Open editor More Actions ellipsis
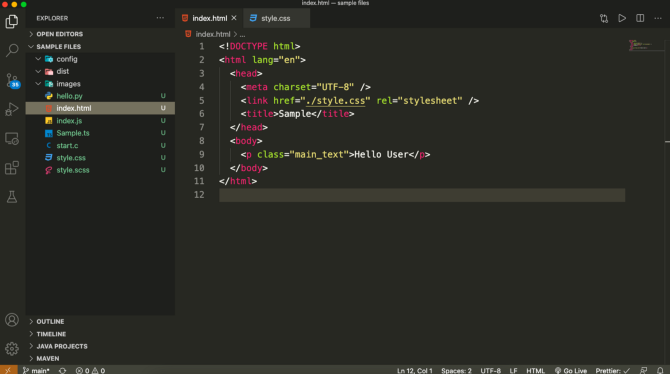The height and width of the screenshot is (374, 670). 658,18
